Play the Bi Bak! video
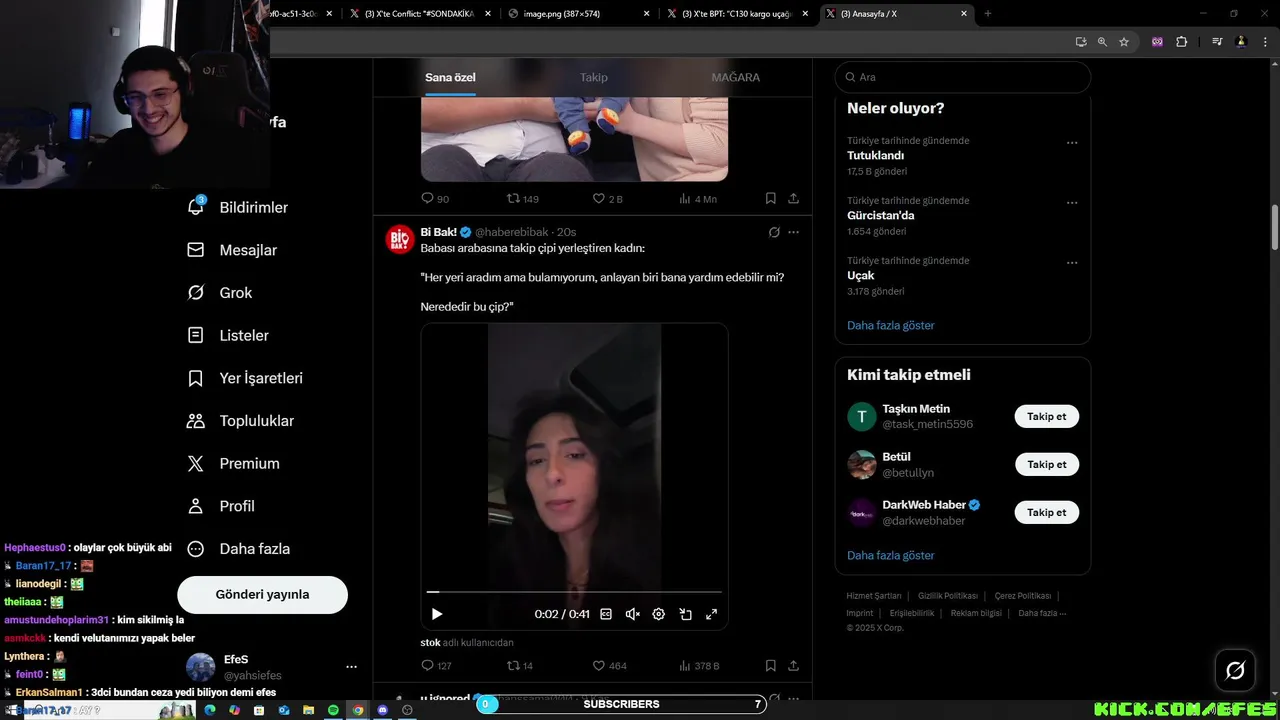1280x720 pixels. (436, 614)
